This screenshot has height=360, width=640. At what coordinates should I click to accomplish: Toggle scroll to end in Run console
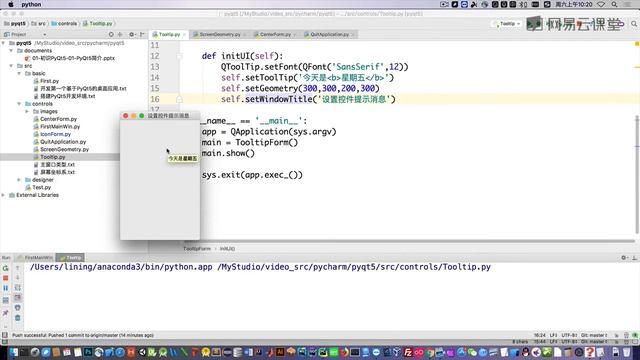pyautogui.click(x=18, y=298)
